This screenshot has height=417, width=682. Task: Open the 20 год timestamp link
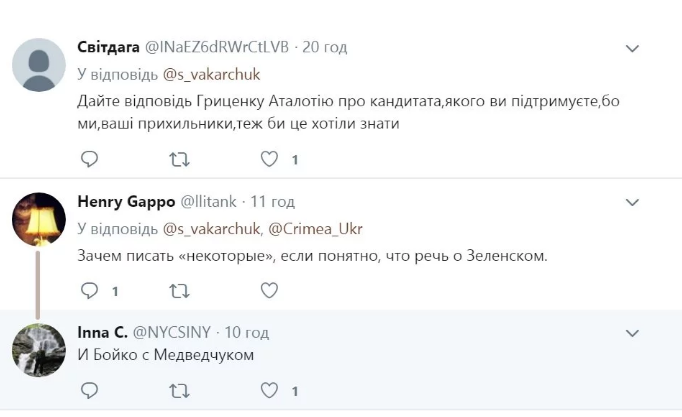click(x=324, y=47)
